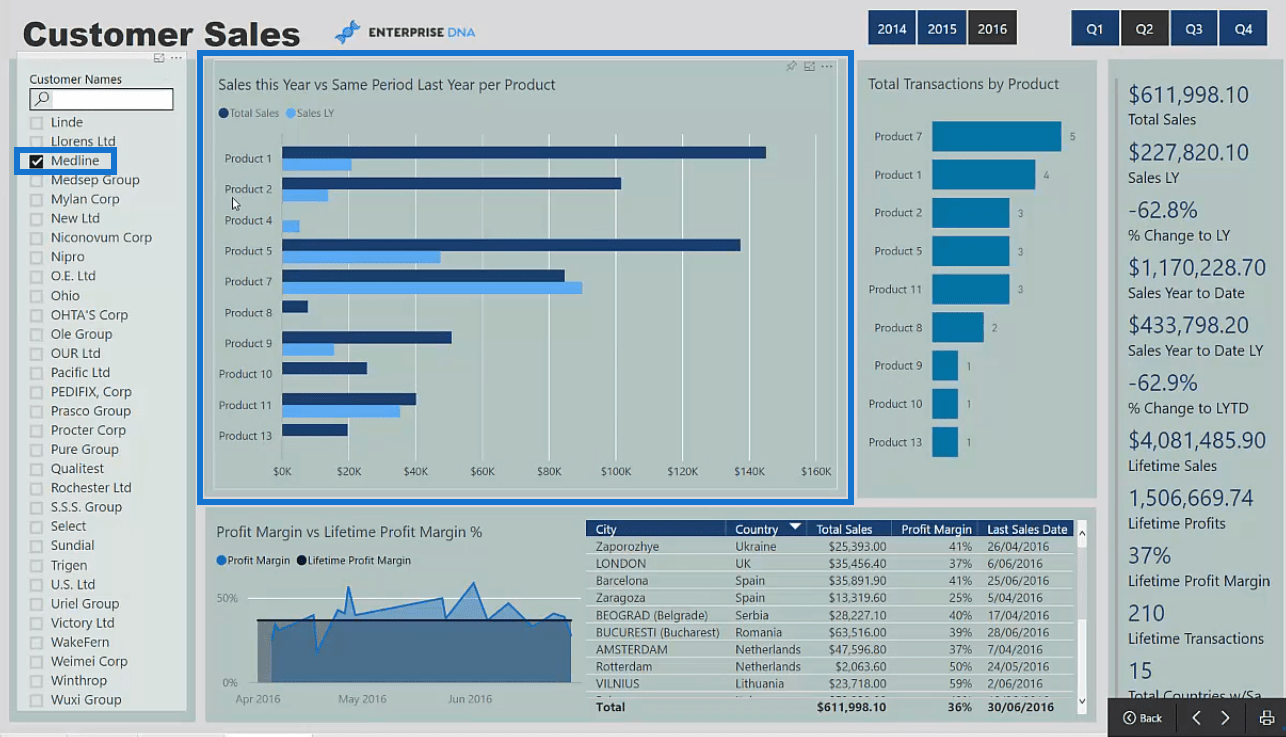1286x737 pixels.
Task: Click the -62.8% Change to LY card
Action: coord(1178,220)
